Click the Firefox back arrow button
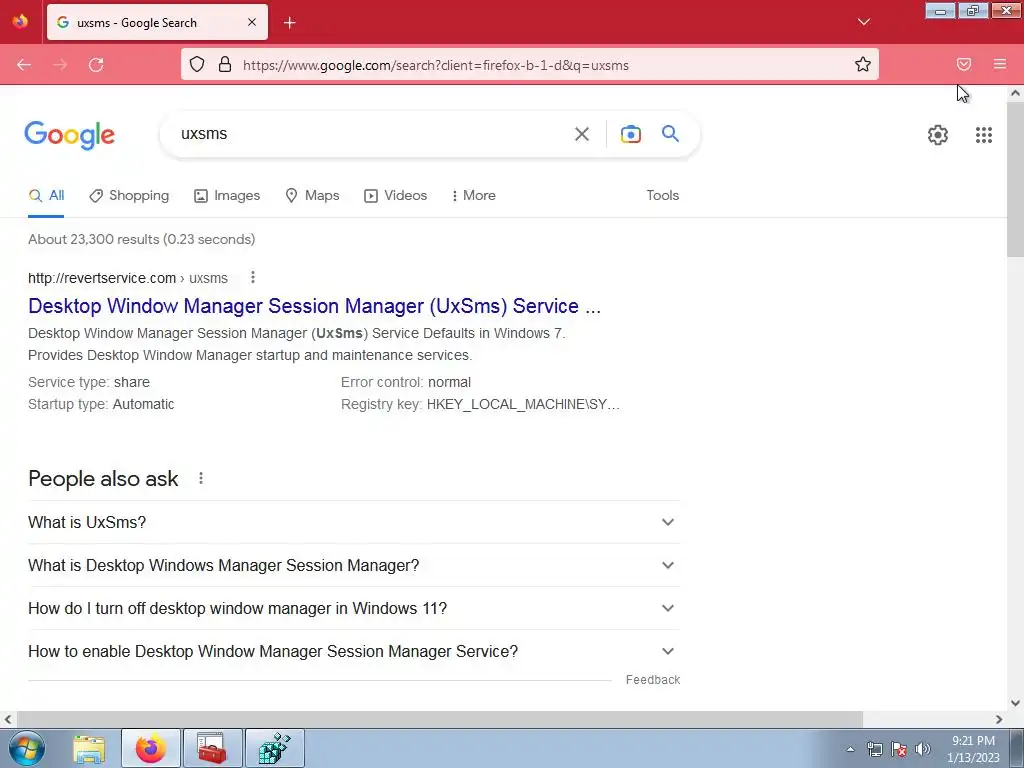Viewport: 1024px width, 768px height. (x=24, y=65)
